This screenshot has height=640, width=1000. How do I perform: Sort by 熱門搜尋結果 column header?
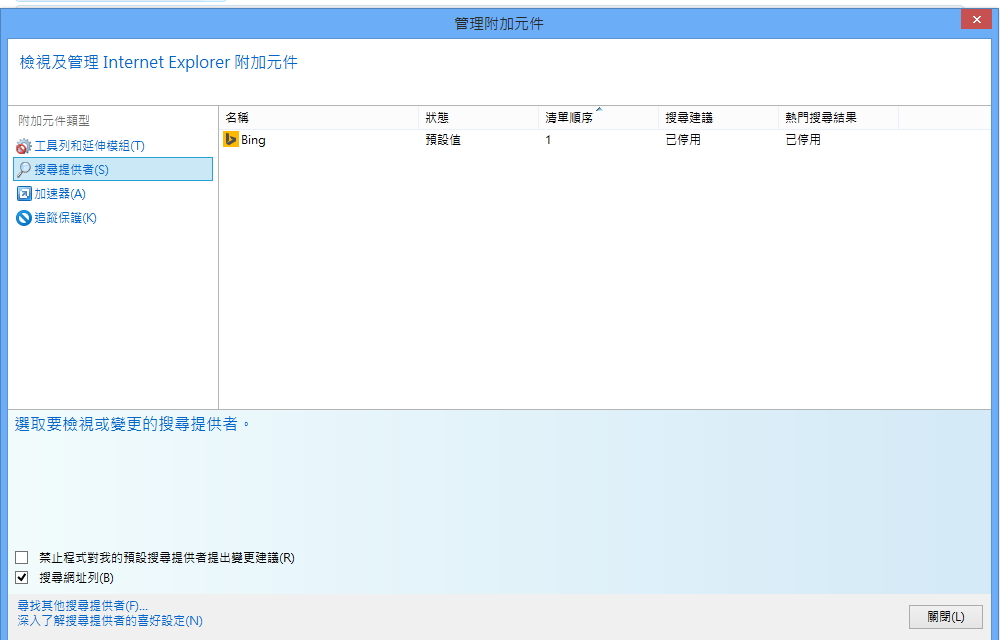click(838, 117)
